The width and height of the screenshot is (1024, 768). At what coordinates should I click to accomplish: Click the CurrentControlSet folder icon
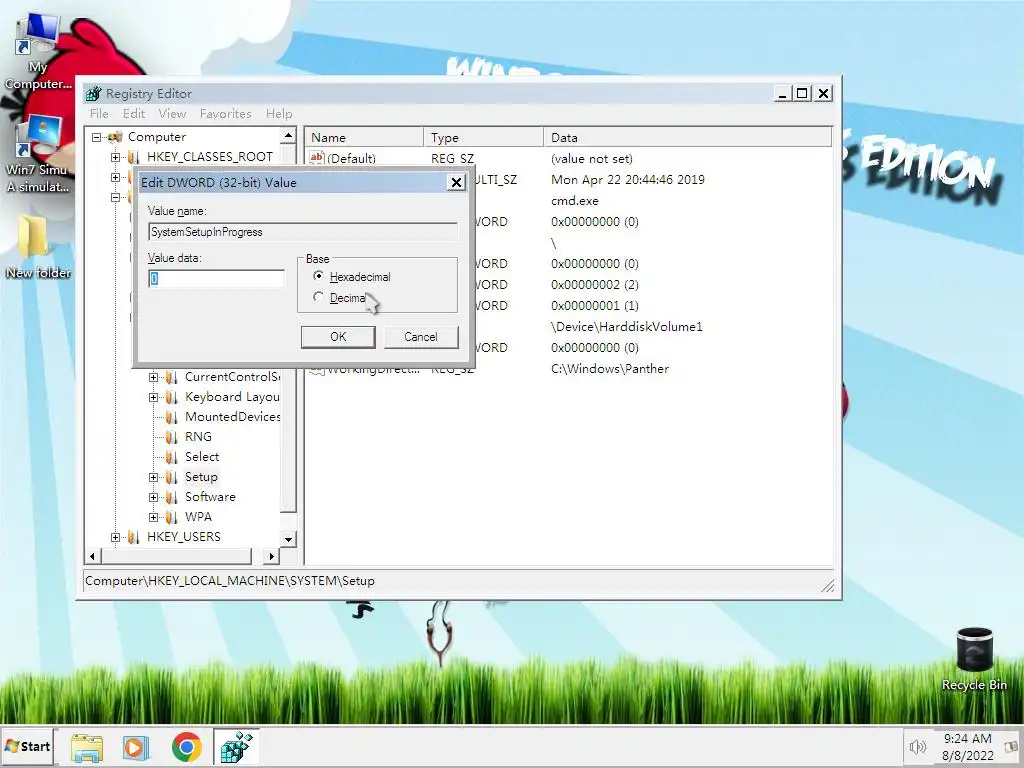172,377
